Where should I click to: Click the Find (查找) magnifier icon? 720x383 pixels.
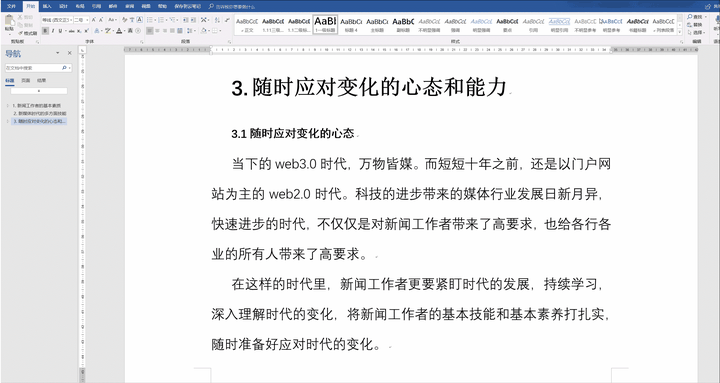tap(690, 17)
